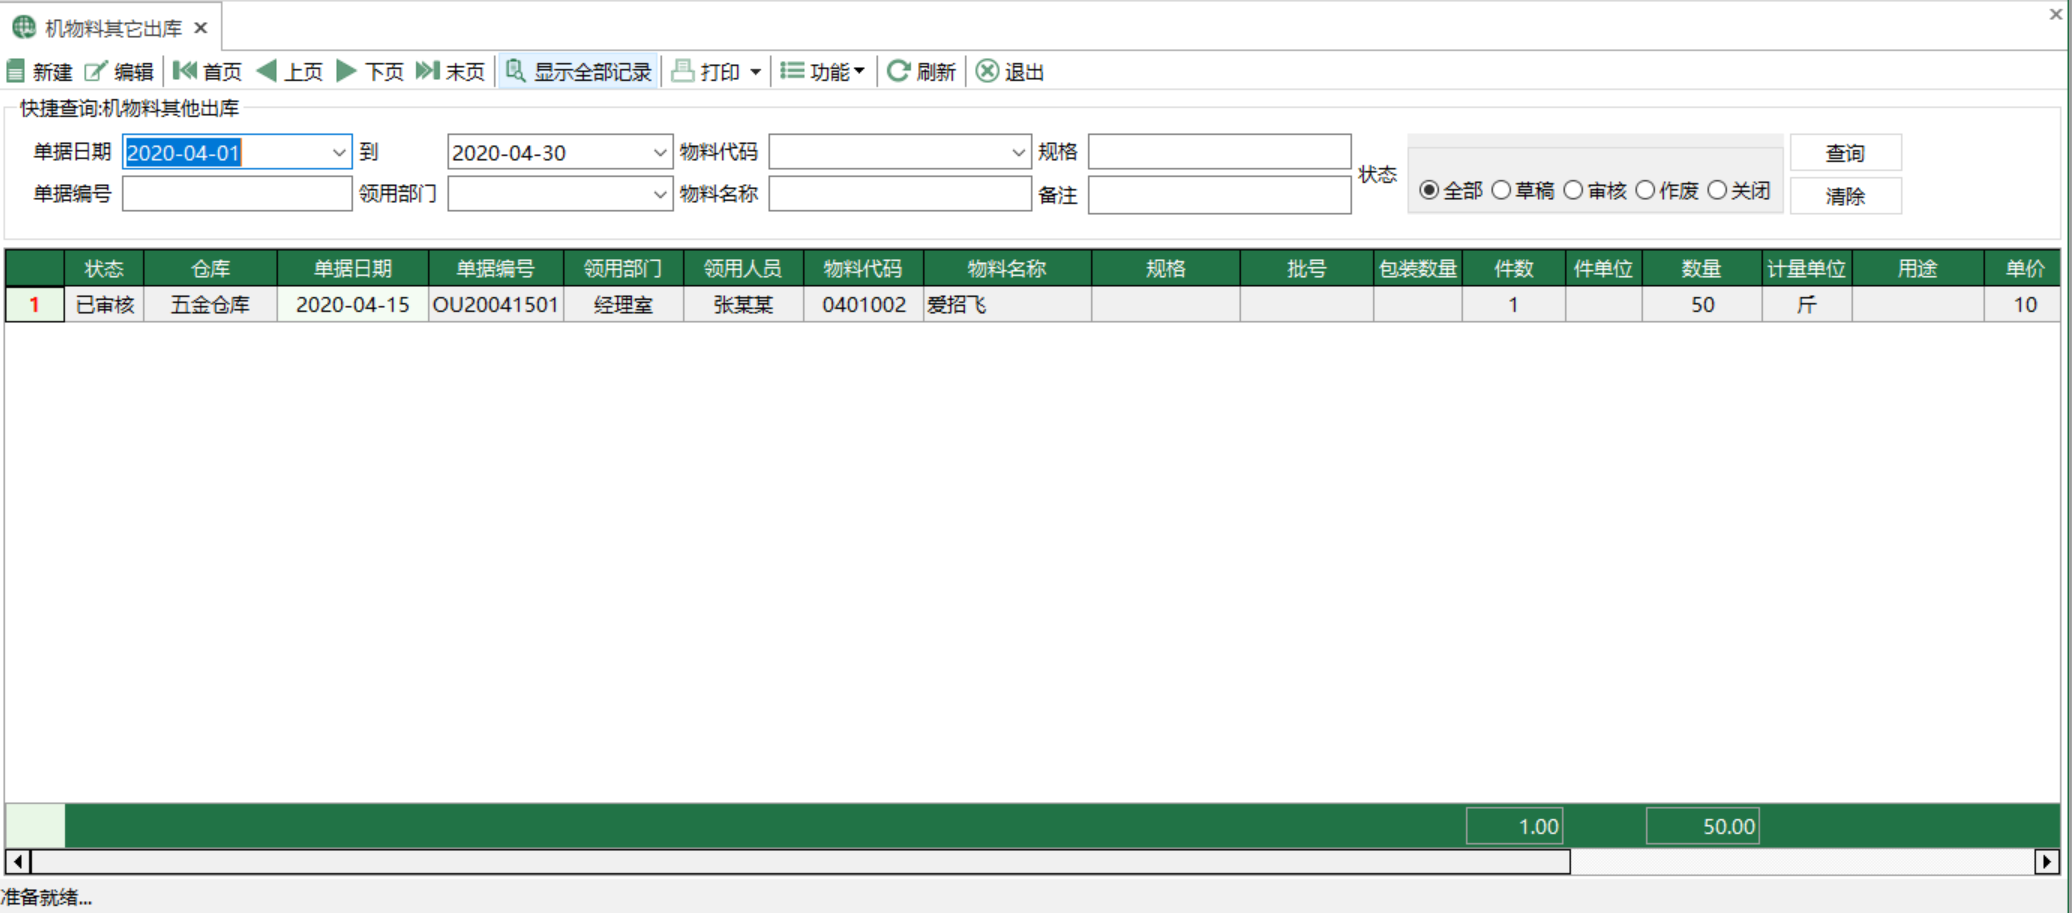Click the 单据日期 column header
Image resolution: width=2072 pixels, height=913 pixels.
[x=353, y=268]
